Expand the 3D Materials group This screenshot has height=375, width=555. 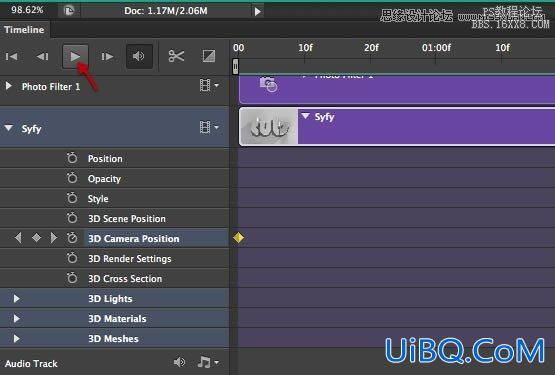pyautogui.click(x=16, y=318)
